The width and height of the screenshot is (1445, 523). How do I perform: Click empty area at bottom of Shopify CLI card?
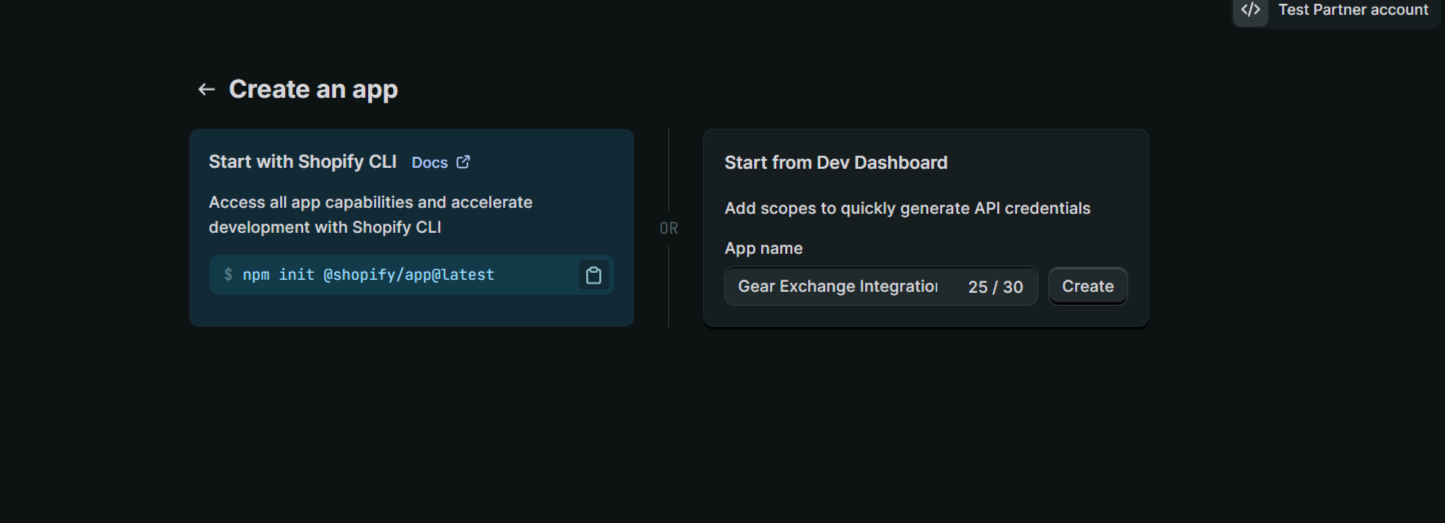(x=410, y=310)
